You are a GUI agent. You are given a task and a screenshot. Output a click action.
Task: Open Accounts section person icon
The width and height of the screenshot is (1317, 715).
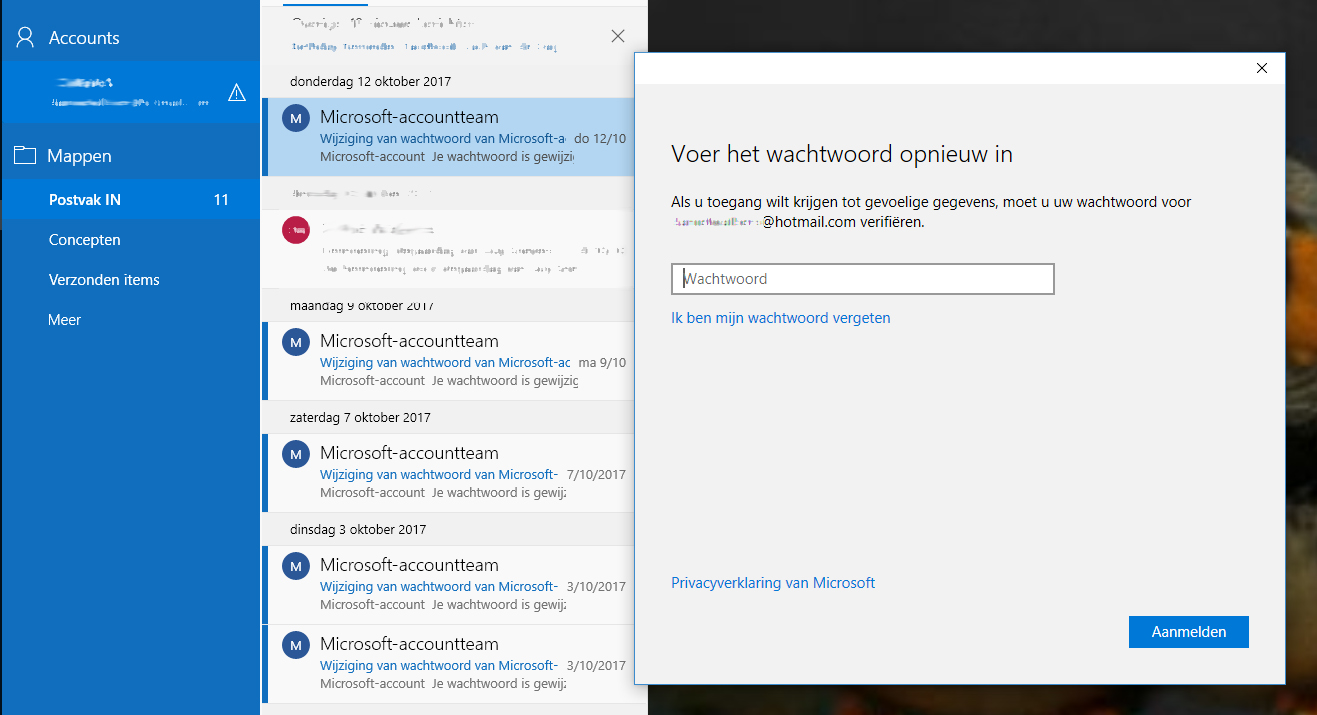pyautogui.click(x=25, y=38)
